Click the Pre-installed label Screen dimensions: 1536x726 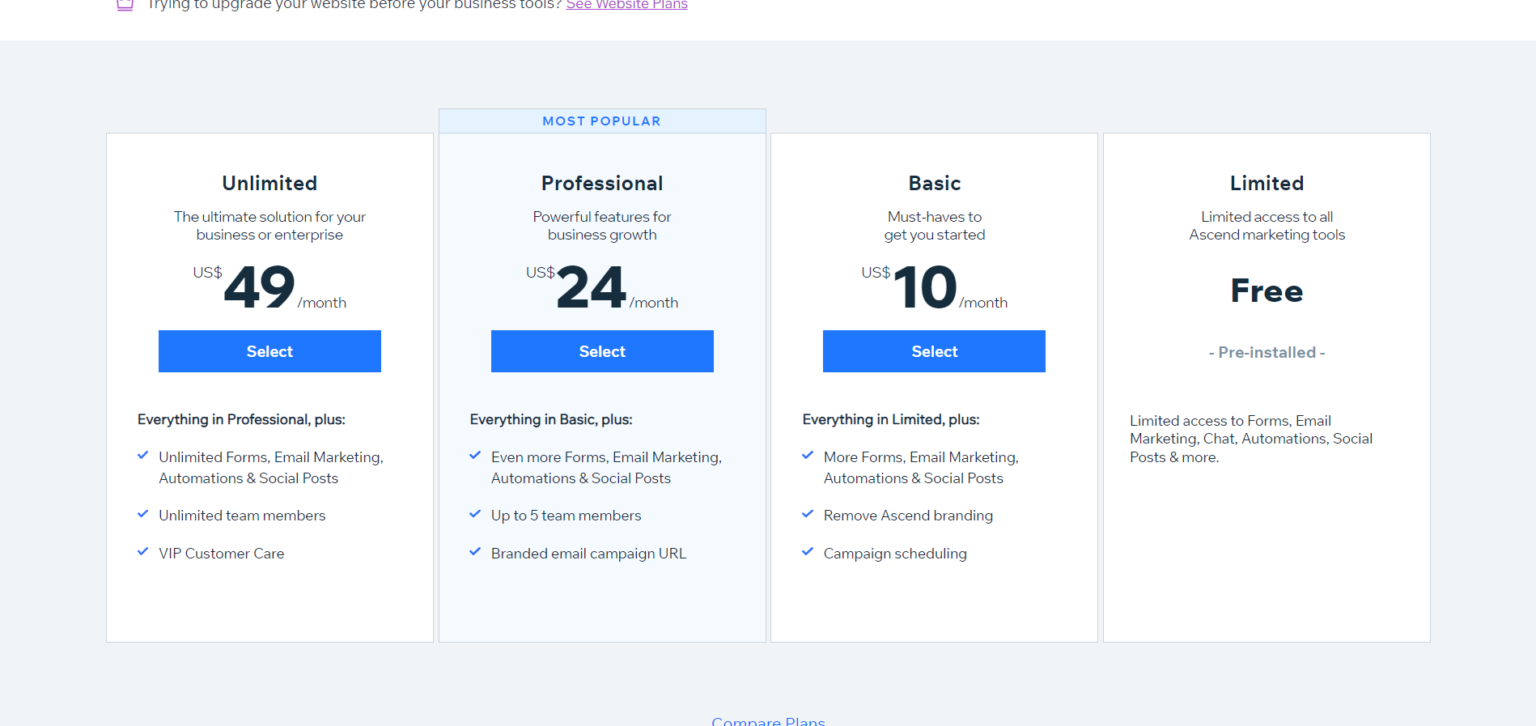coord(1266,352)
